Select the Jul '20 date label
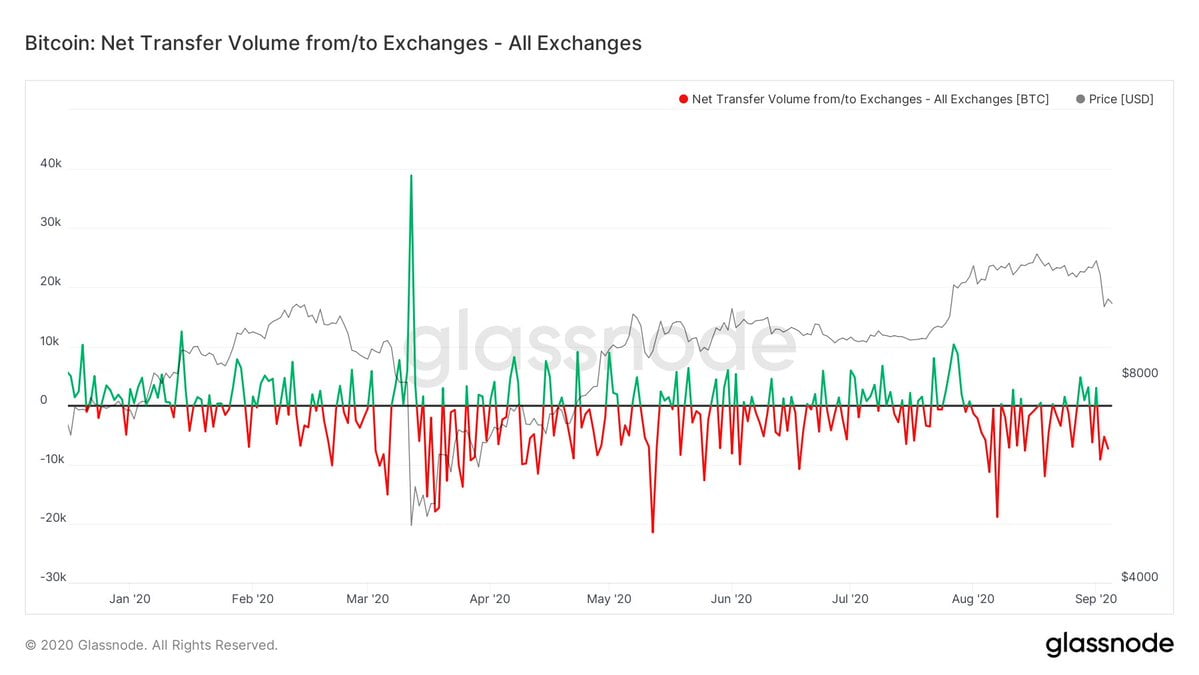 (x=850, y=599)
